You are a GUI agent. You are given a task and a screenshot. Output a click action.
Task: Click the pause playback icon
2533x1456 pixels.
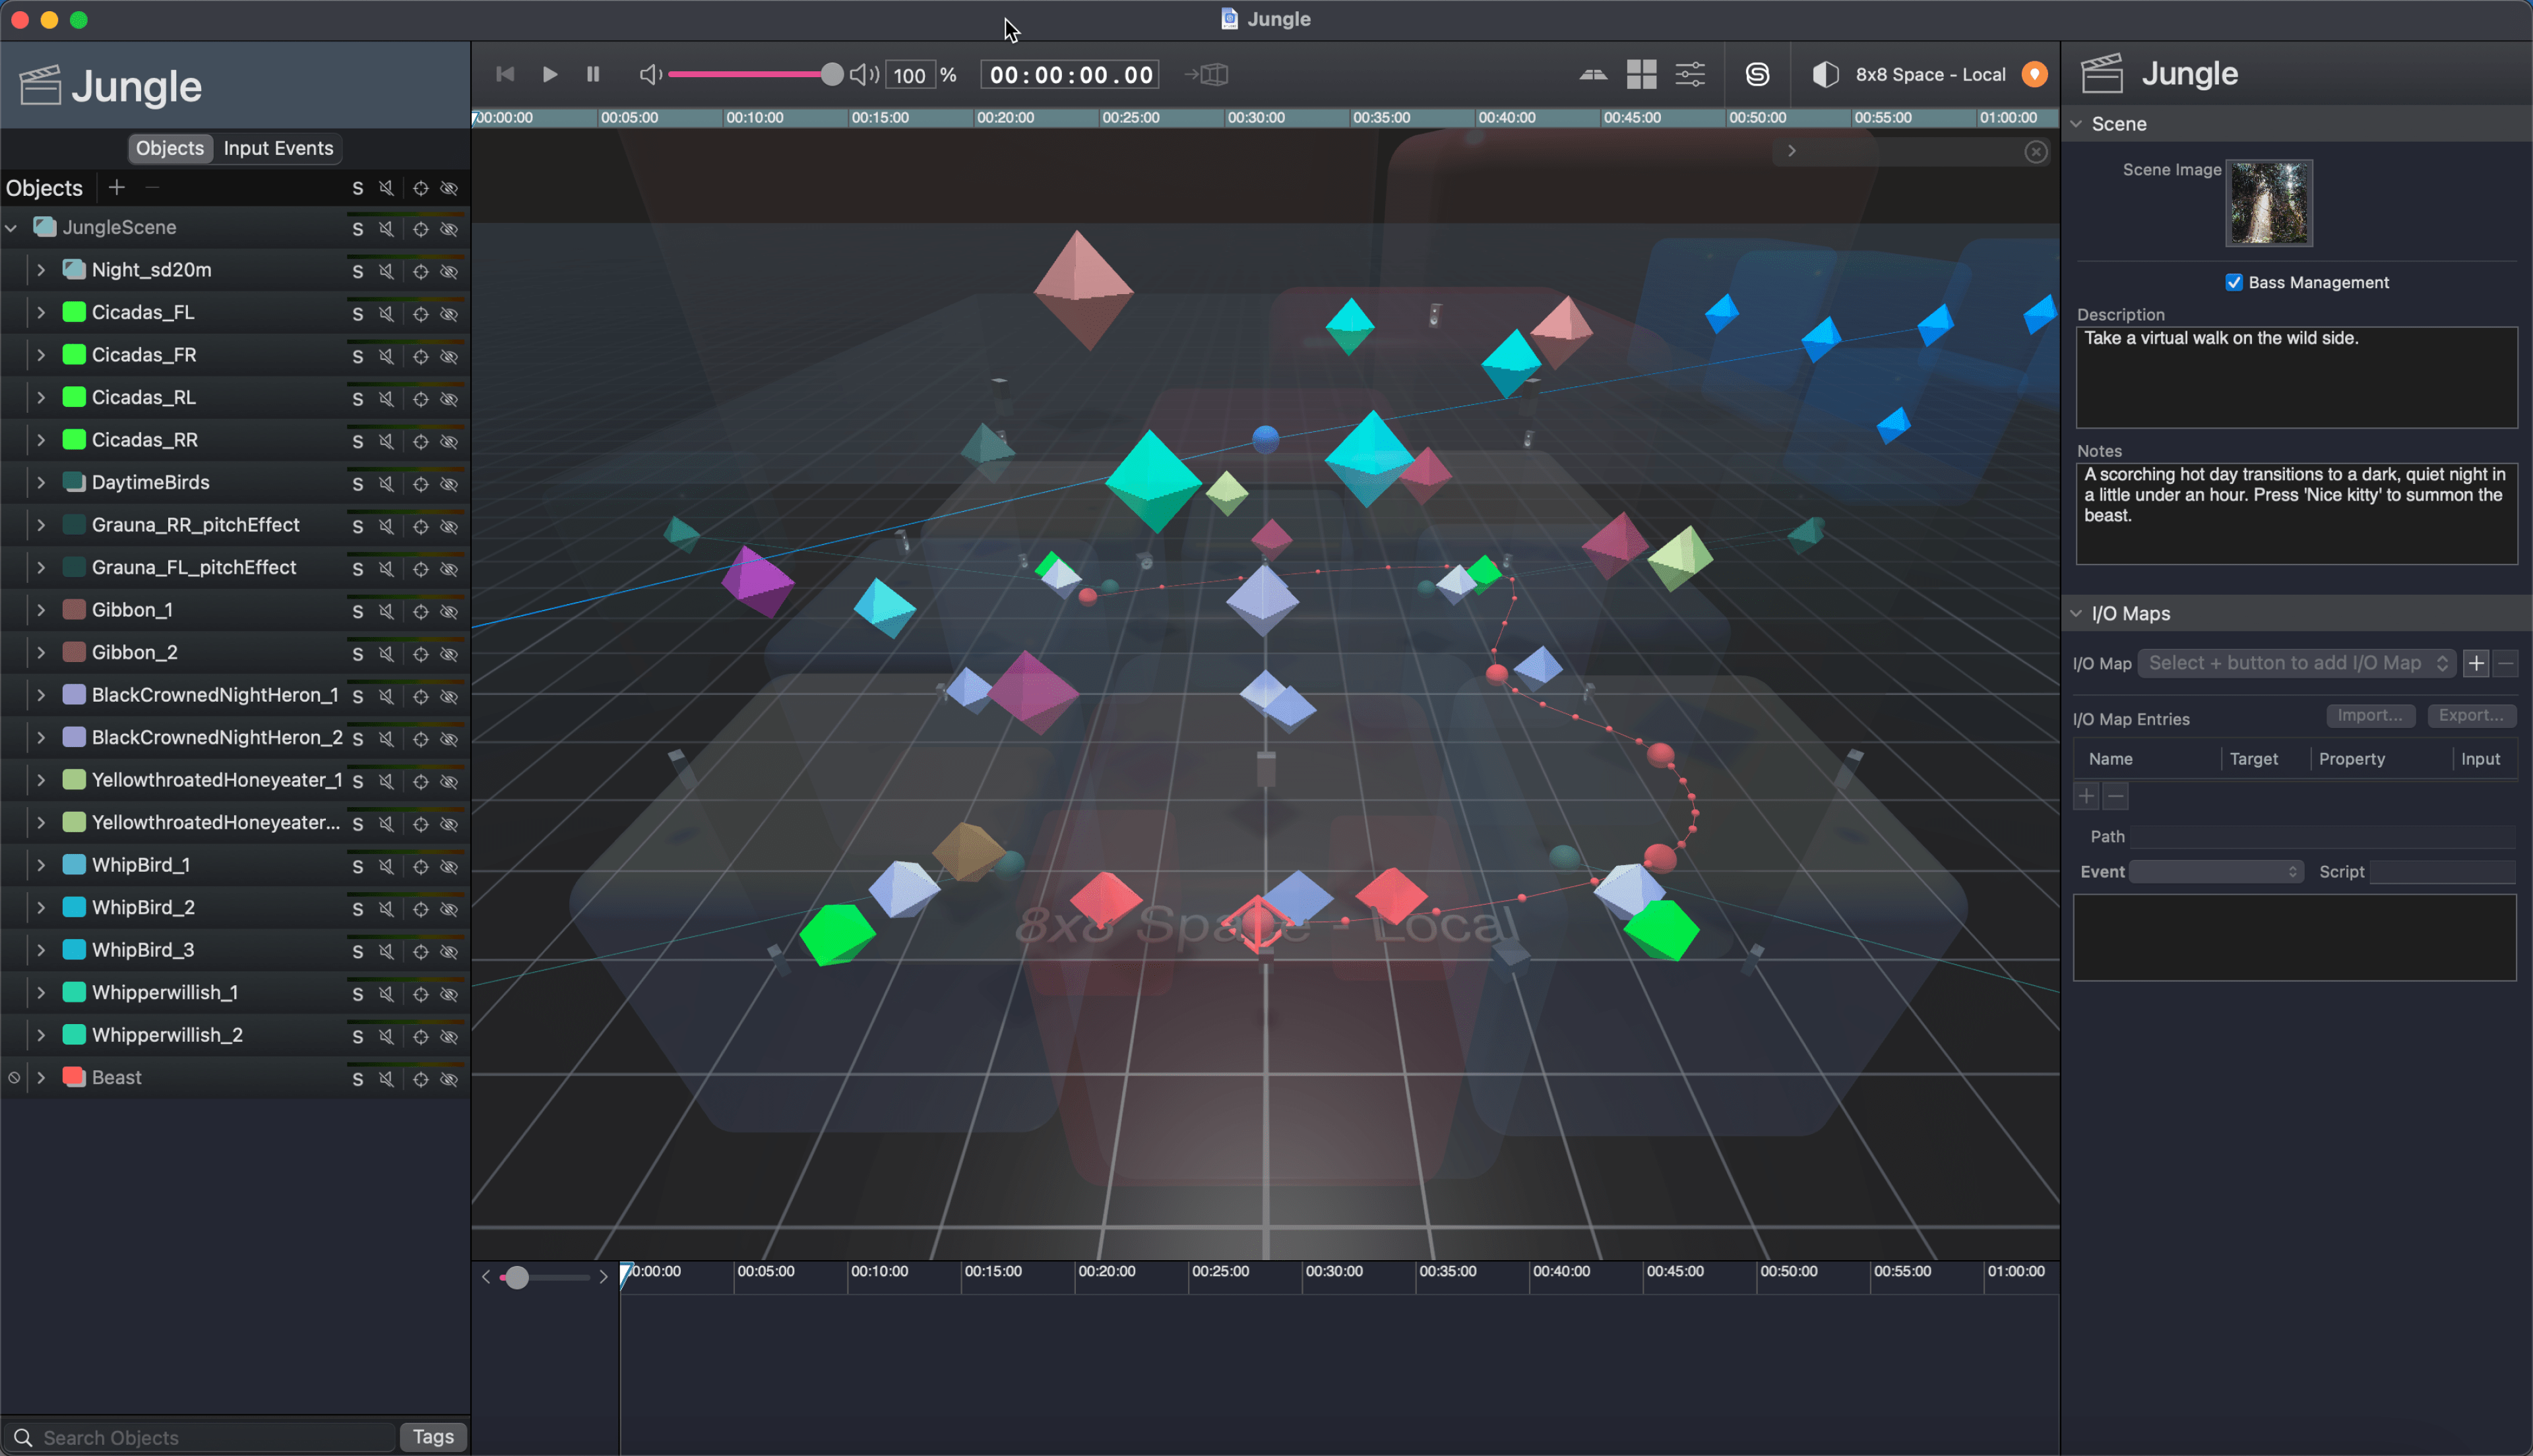[x=593, y=74]
